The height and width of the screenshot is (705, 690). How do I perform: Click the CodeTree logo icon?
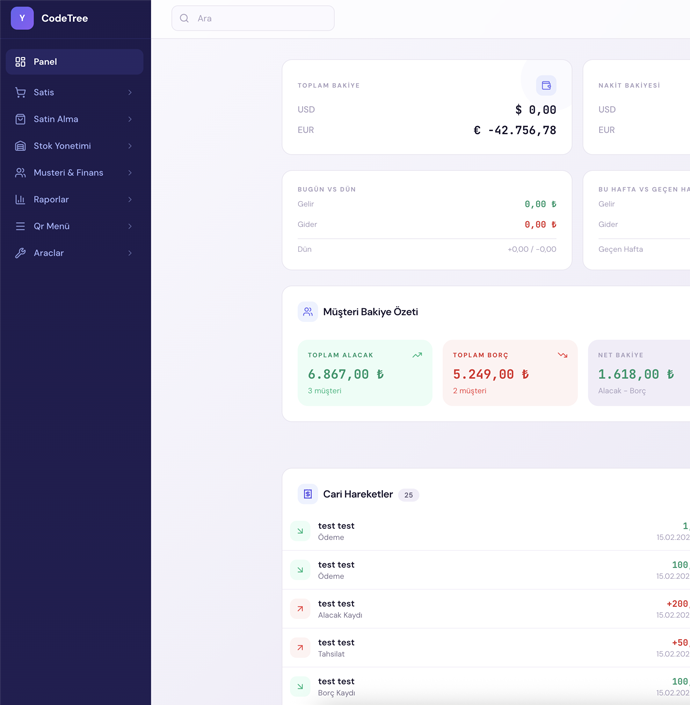(x=22, y=18)
